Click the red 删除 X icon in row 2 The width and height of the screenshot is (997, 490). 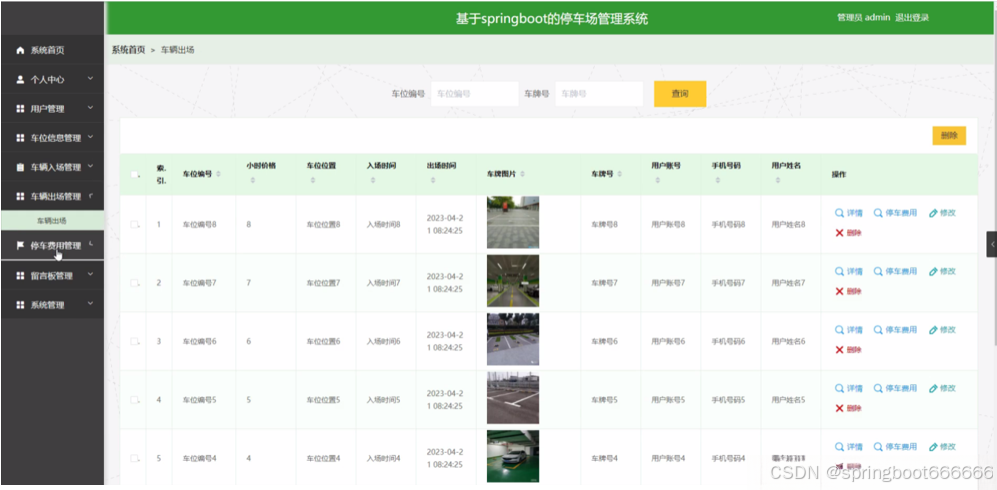coord(839,292)
